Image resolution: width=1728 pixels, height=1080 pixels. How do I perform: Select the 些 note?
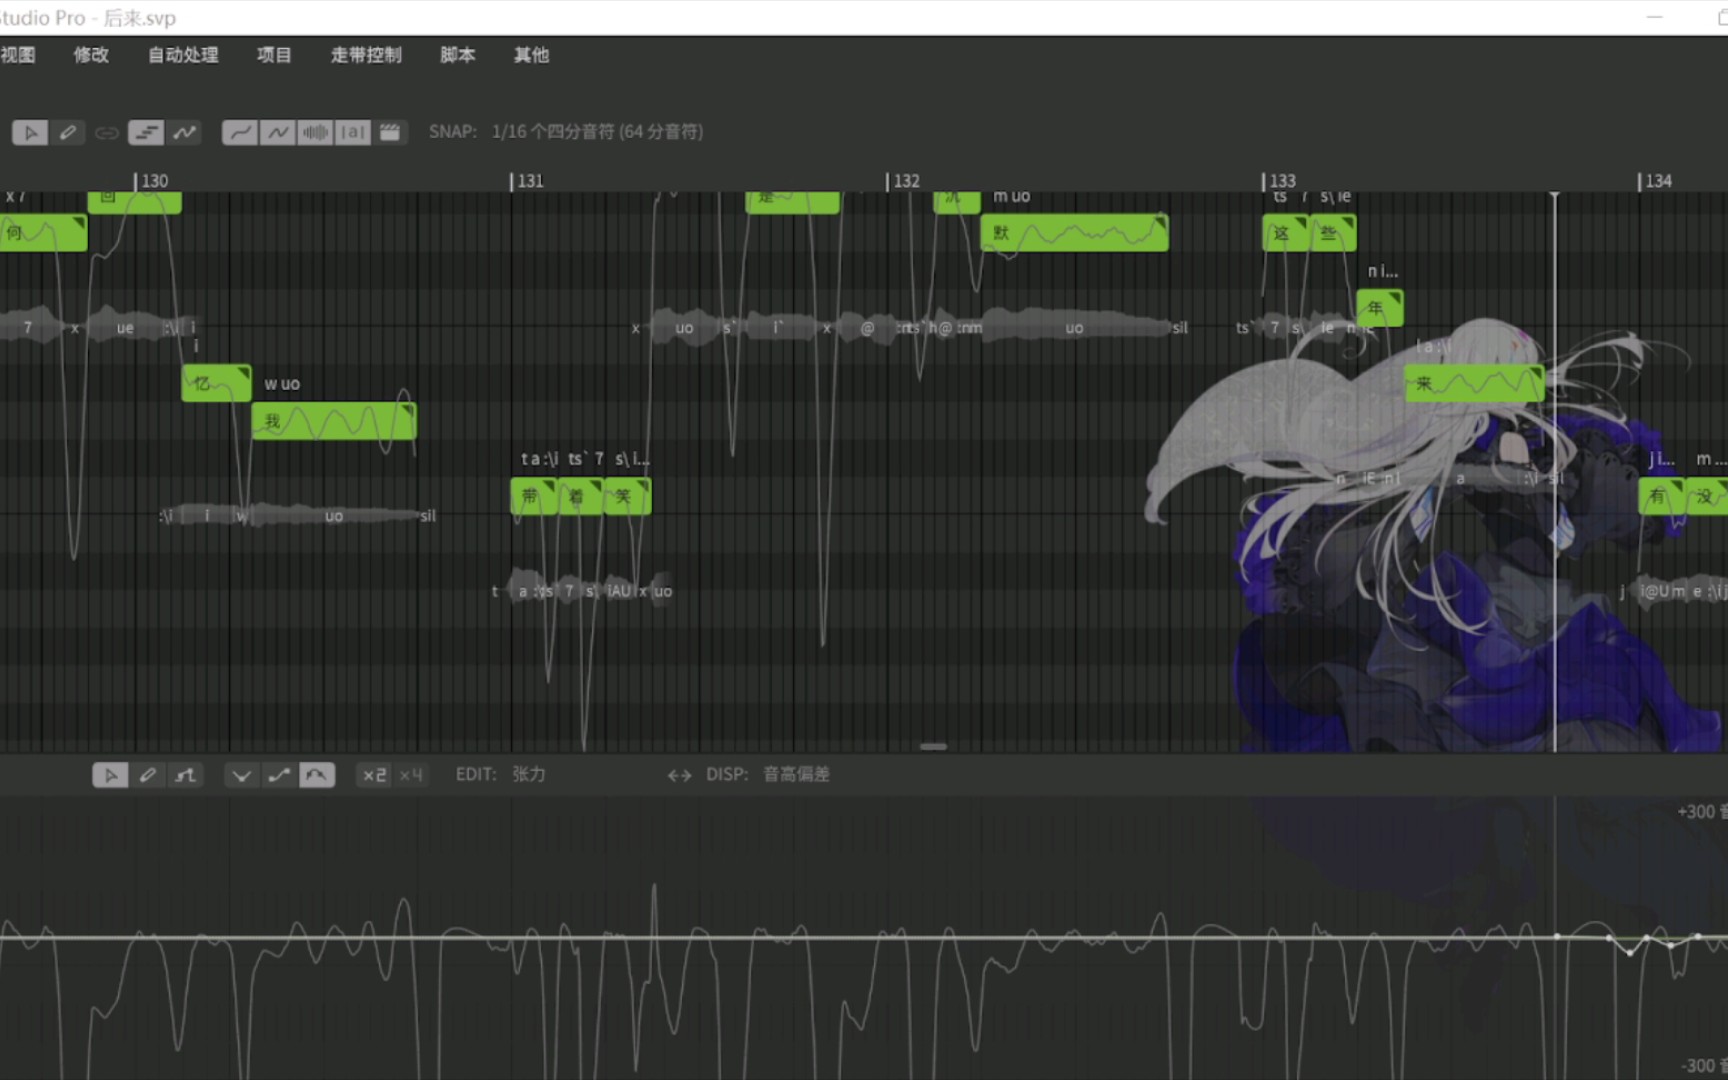(1332, 233)
